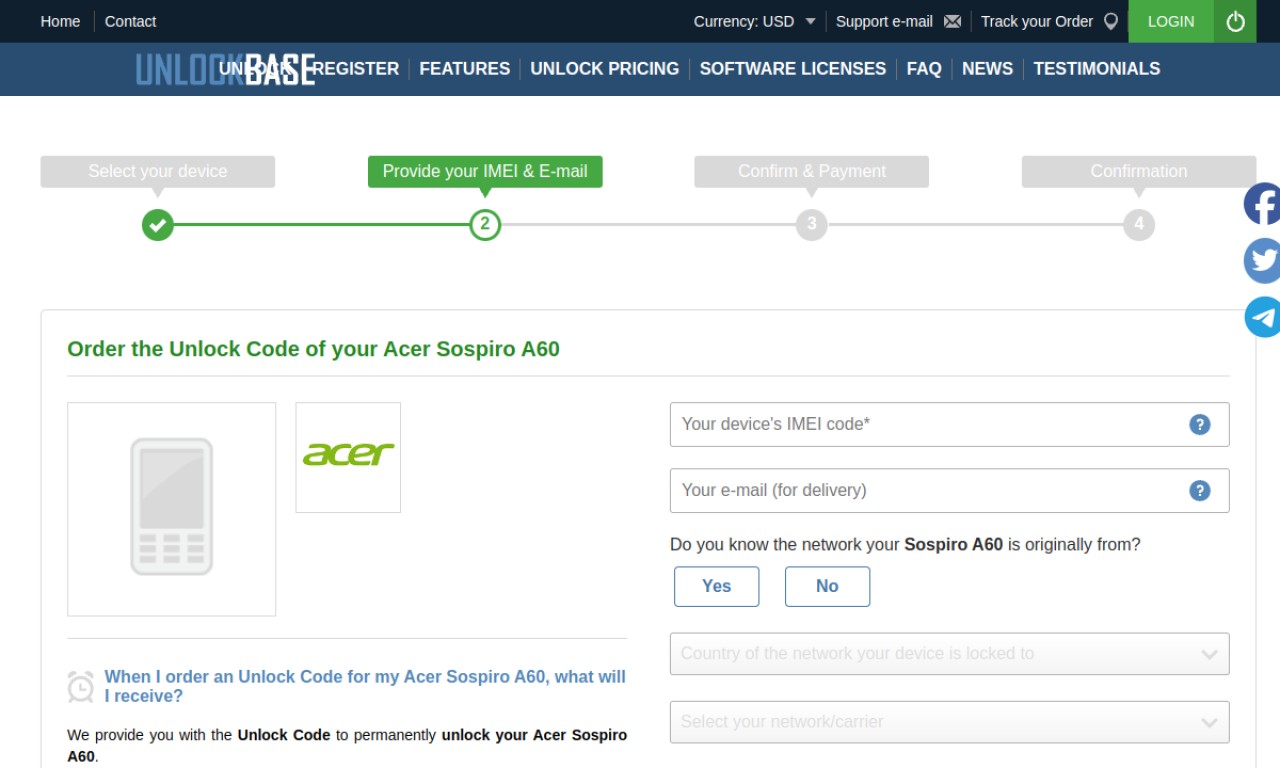Image resolution: width=1280 pixels, height=768 pixels.
Task: Click alarm clock icon beside the question
Action: (81, 687)
